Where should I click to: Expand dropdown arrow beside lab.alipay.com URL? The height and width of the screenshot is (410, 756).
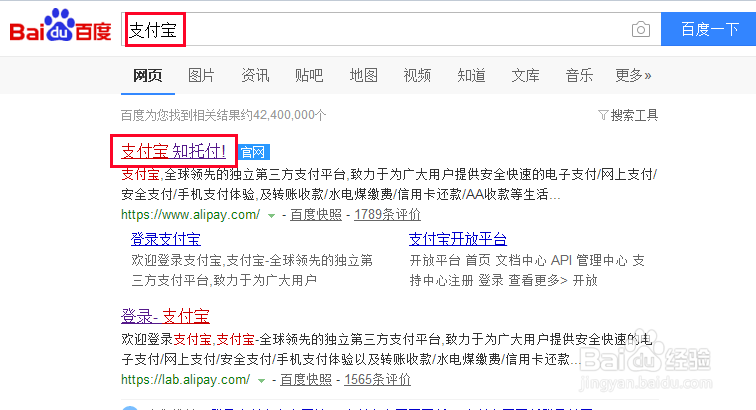click(261, 381)
